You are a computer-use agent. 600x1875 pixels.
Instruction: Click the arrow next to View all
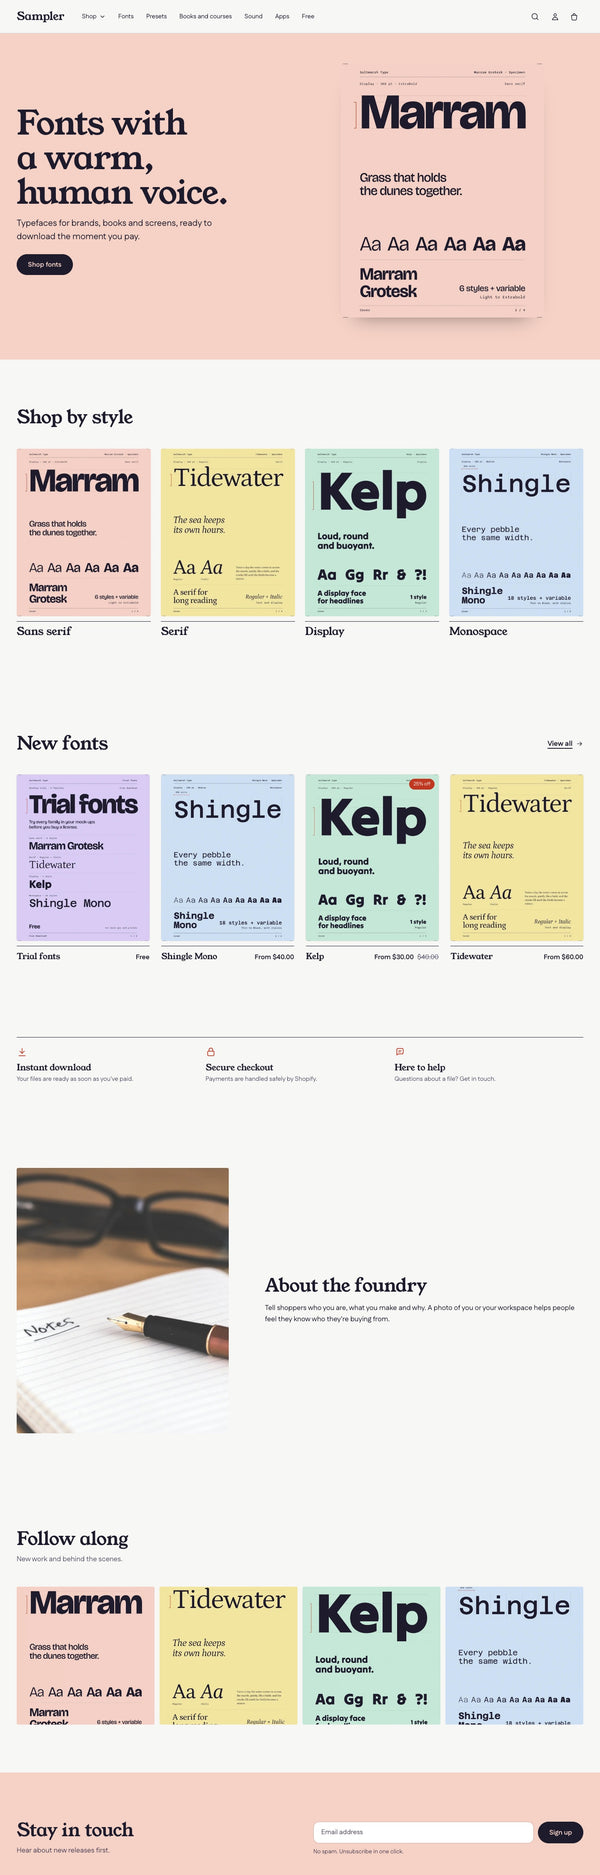click(580, 744)
